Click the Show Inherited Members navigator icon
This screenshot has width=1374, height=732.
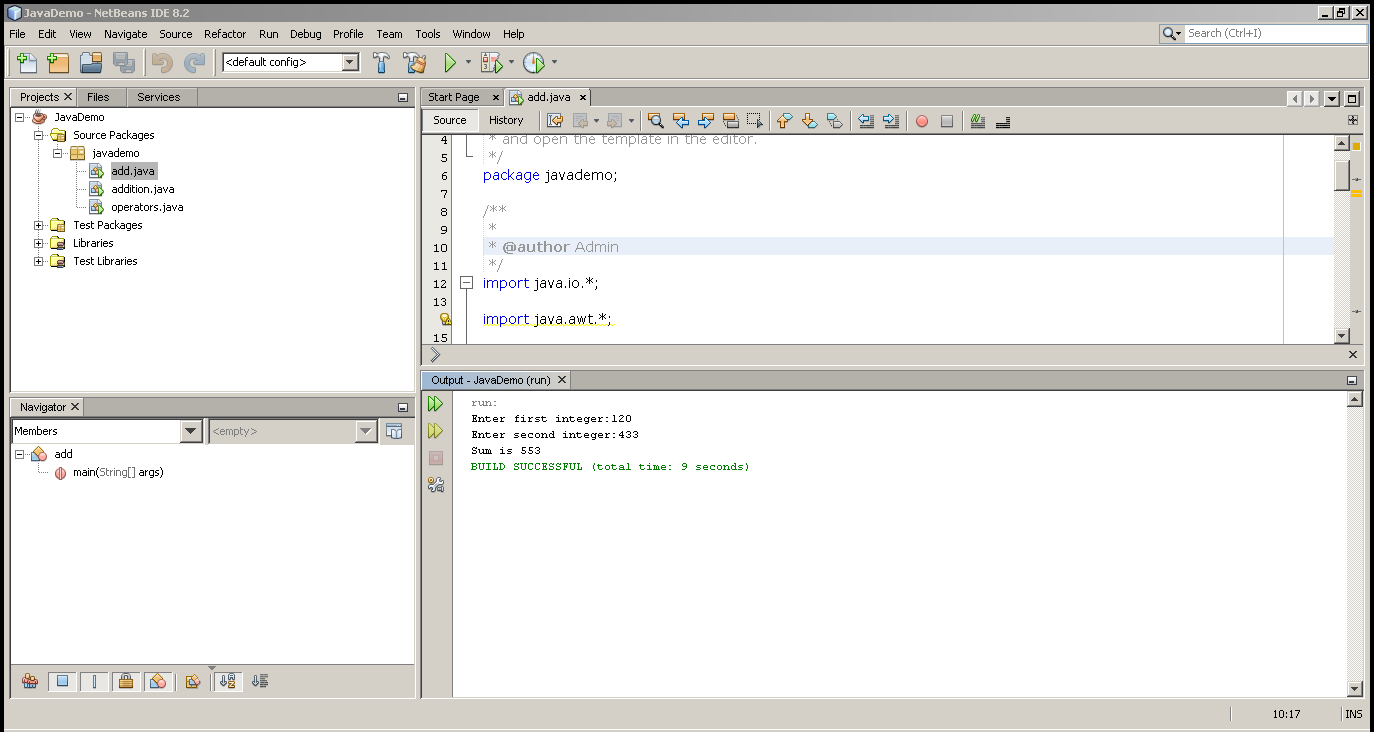(30, 681)
